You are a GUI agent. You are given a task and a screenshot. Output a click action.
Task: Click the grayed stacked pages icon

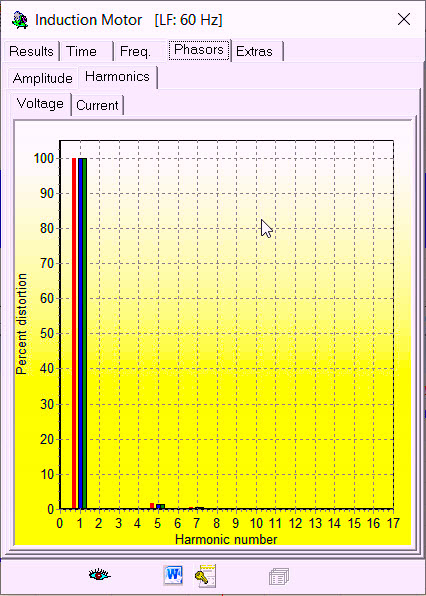pos(279,576)
